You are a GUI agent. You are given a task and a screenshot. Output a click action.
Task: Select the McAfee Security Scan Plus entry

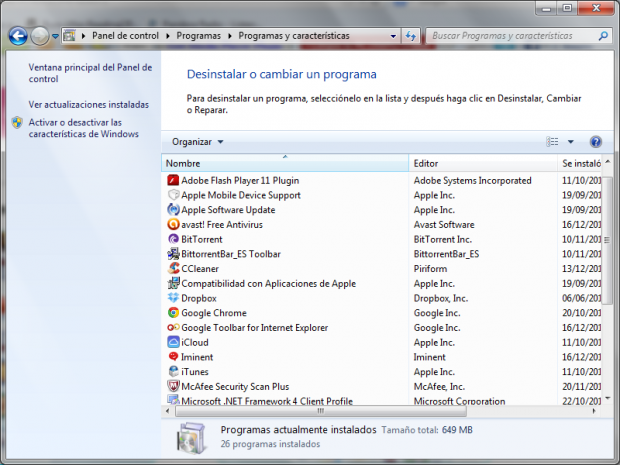point(235,386)
